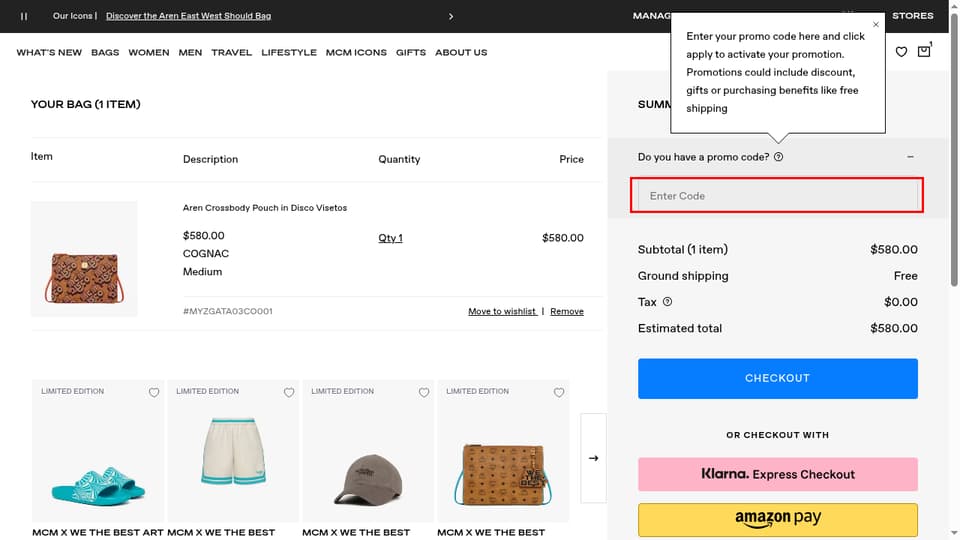The height and width of the screenshot is (540, 960).
Task: Pause the banner carousel
Action: click(x=24, y=17)
